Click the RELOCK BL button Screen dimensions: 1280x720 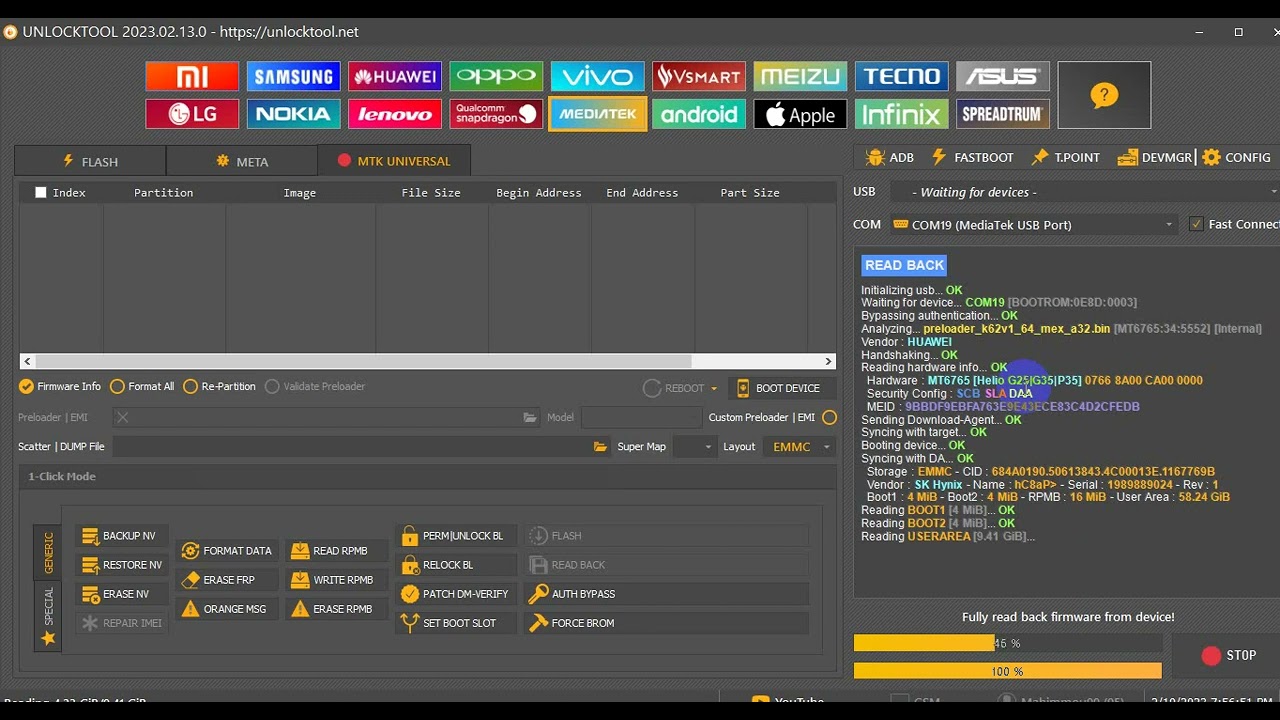tap(456, 565)
